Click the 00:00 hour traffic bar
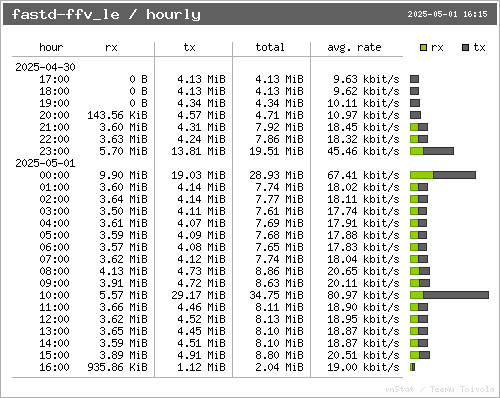500x398 pixels. [x=443, y=175]
